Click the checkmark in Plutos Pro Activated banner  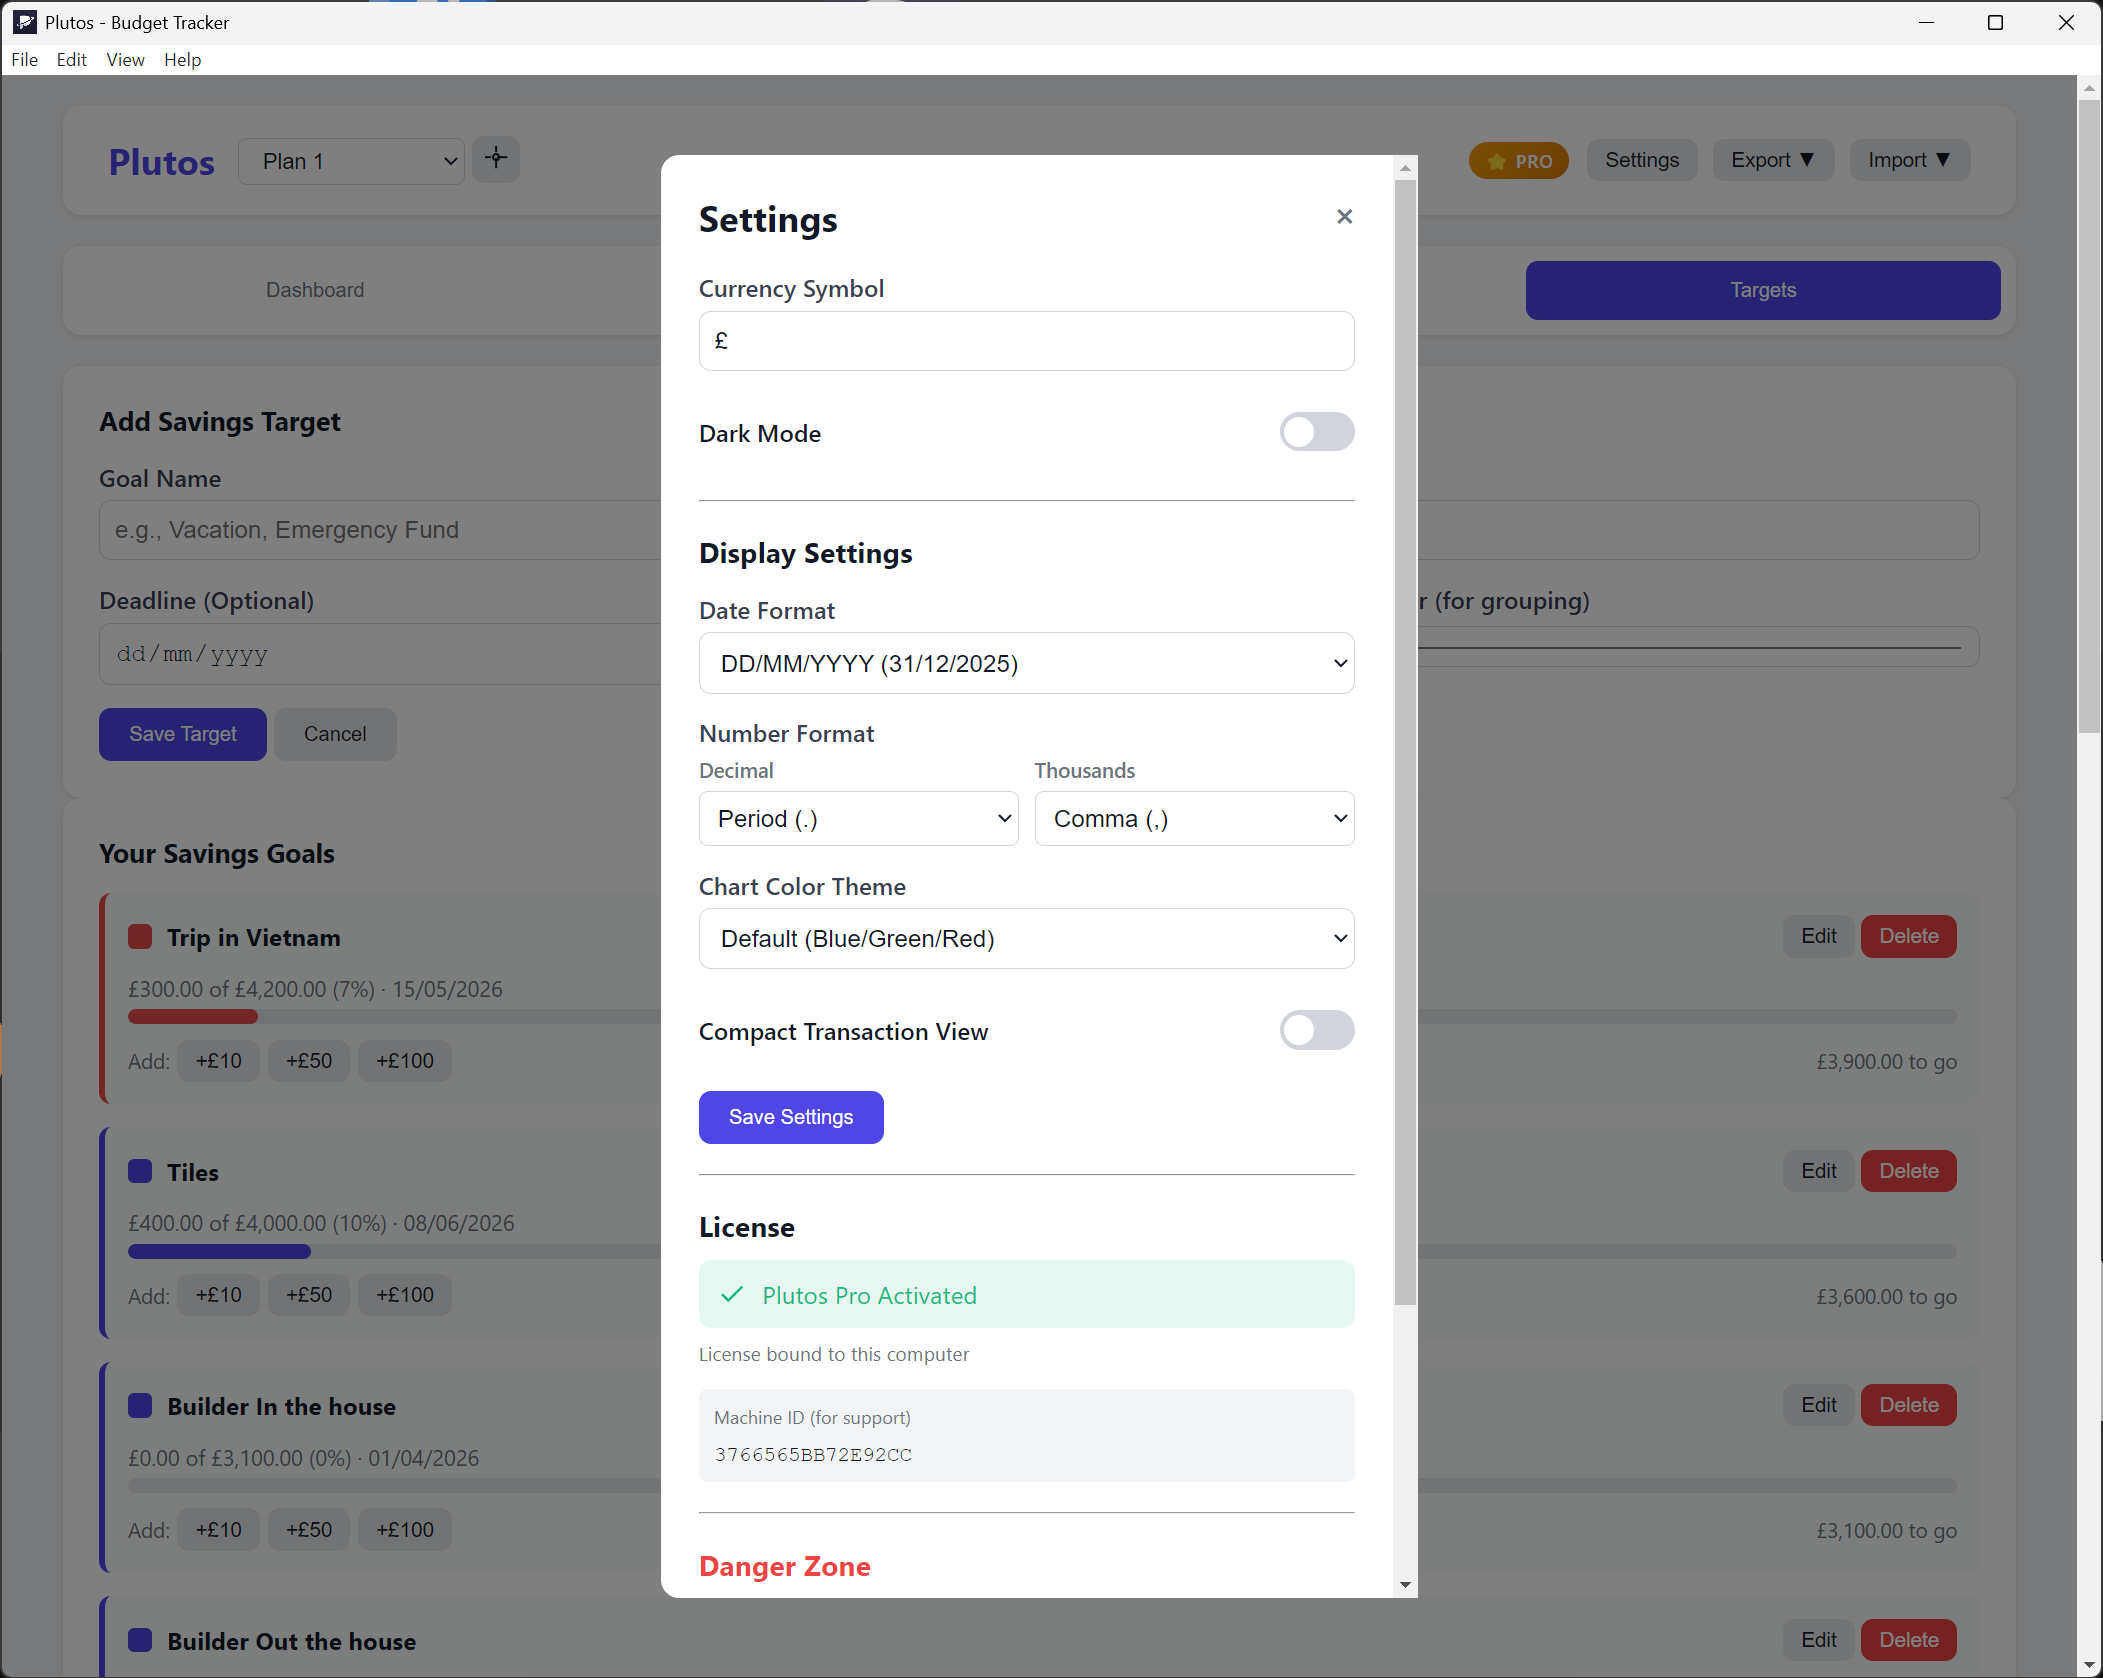[732, 1294]
